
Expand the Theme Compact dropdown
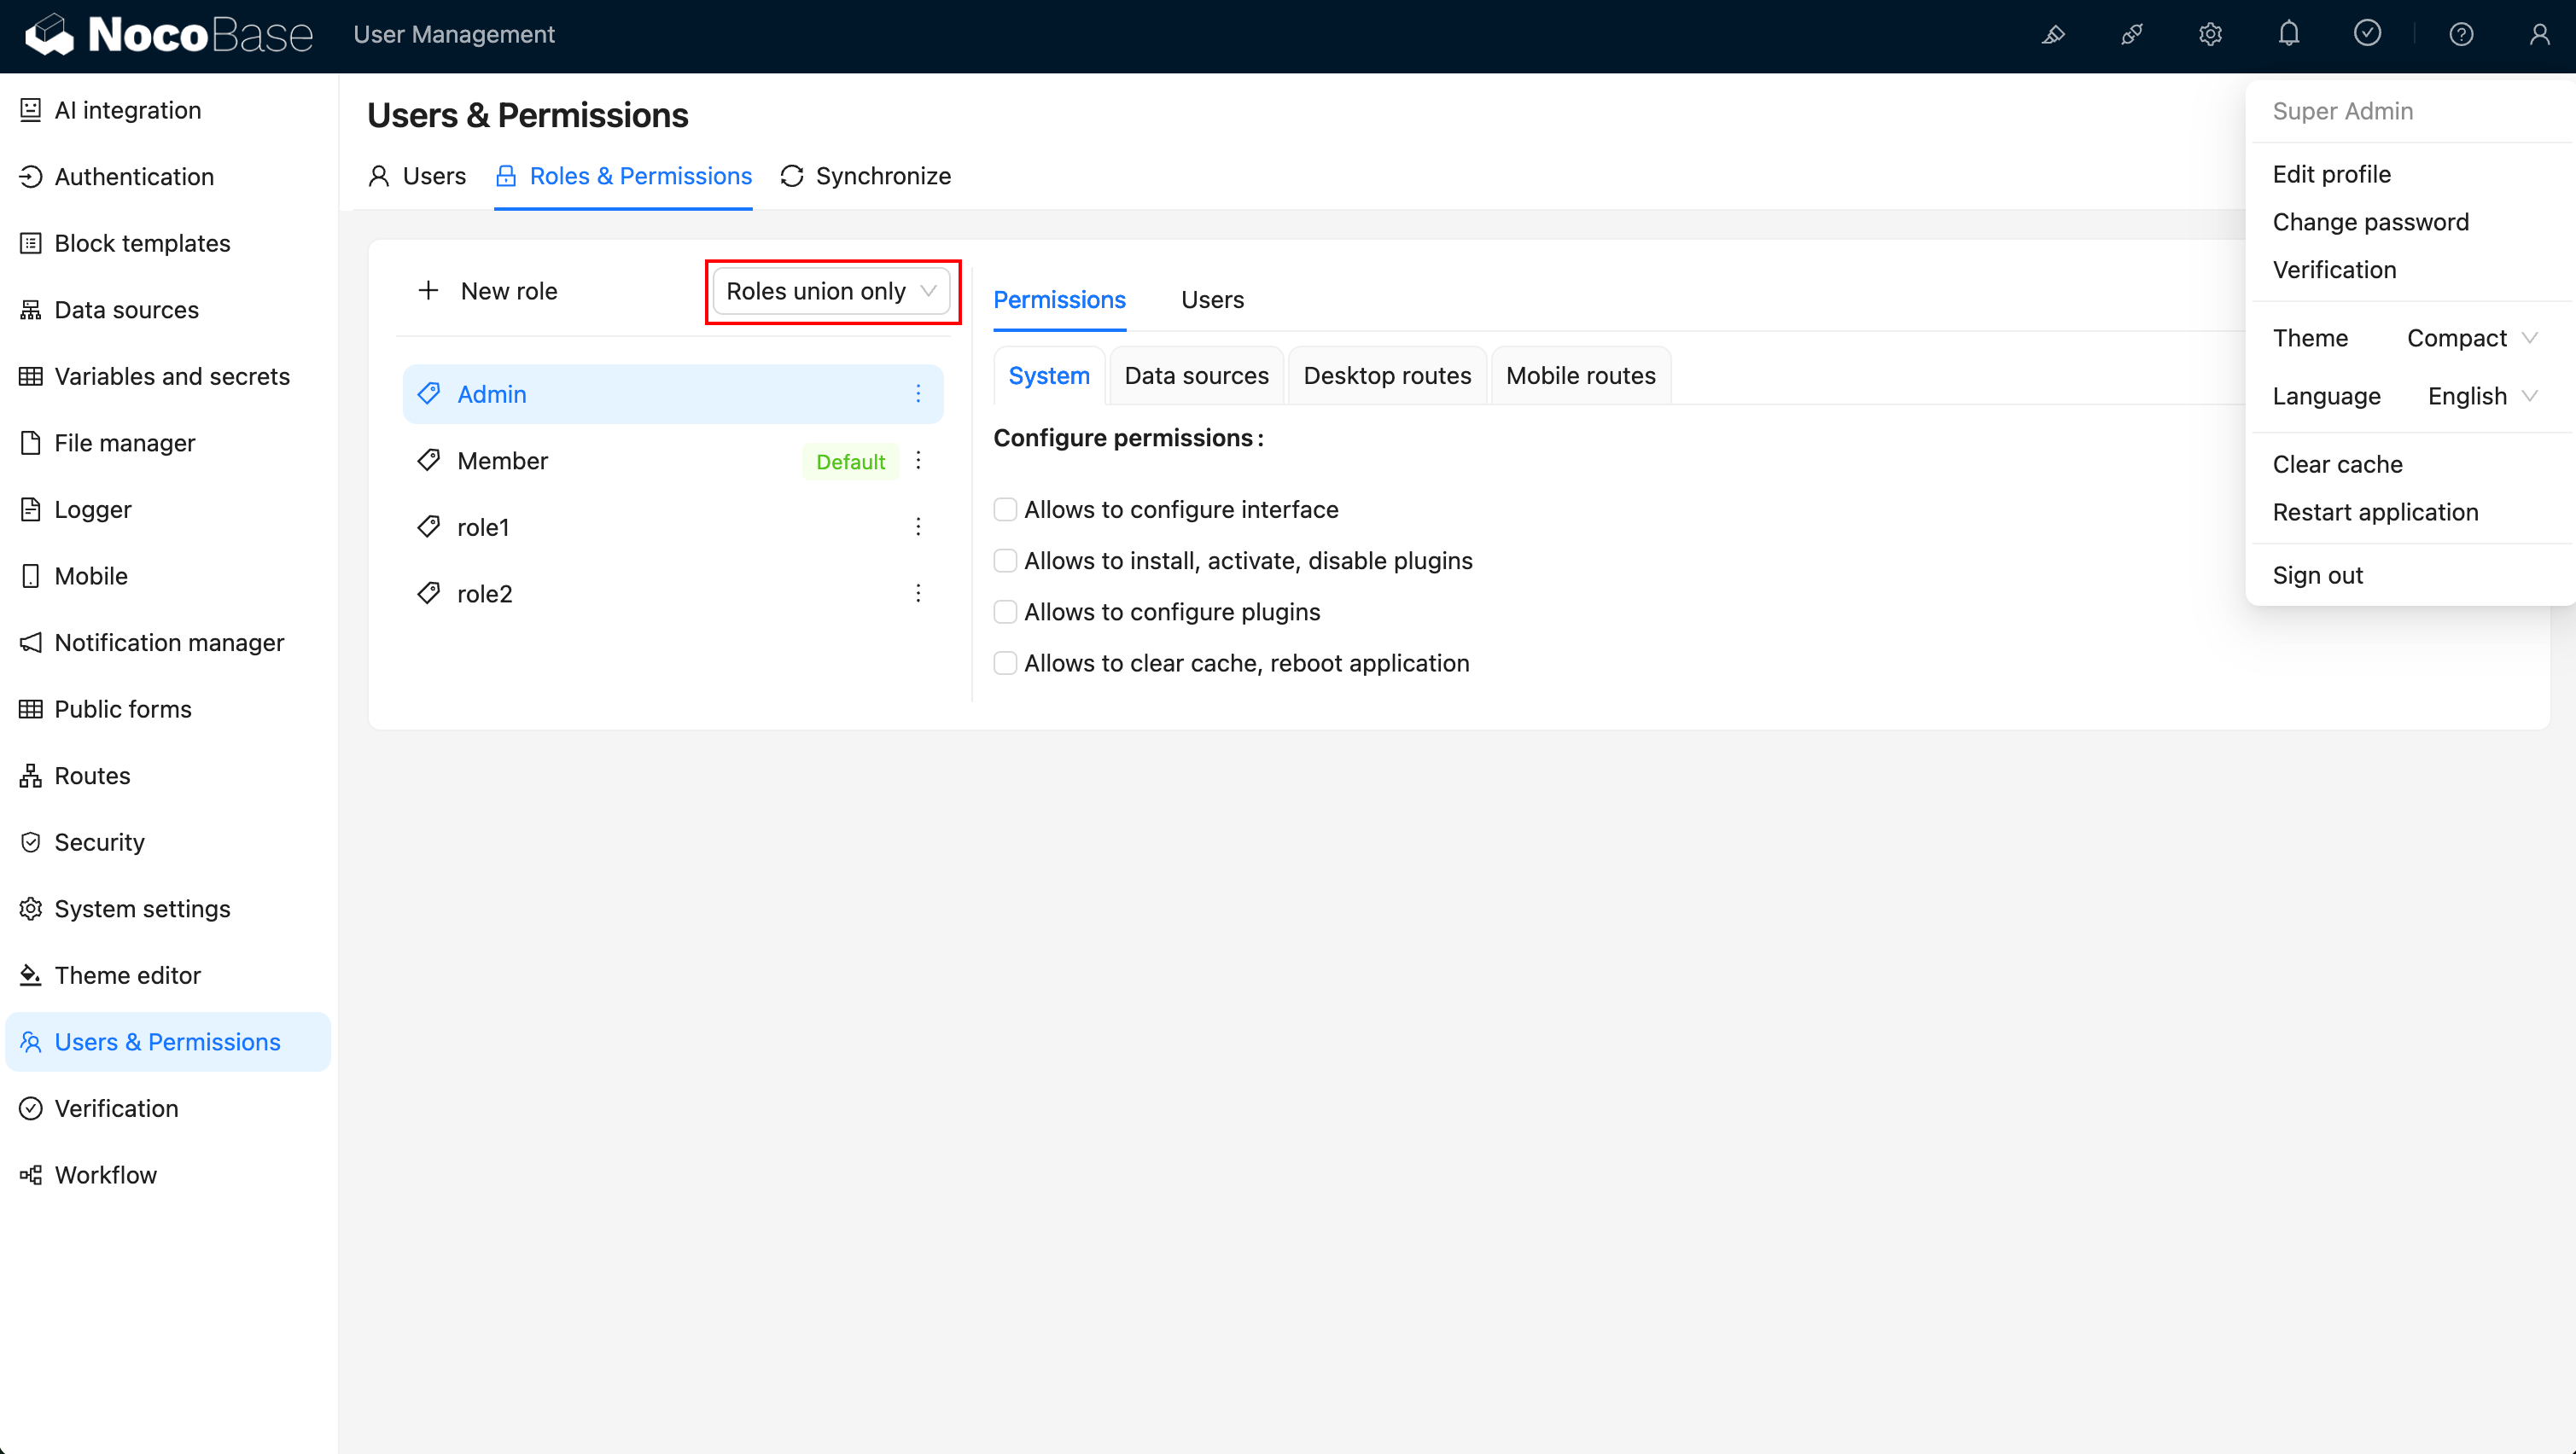(2470, 338)
